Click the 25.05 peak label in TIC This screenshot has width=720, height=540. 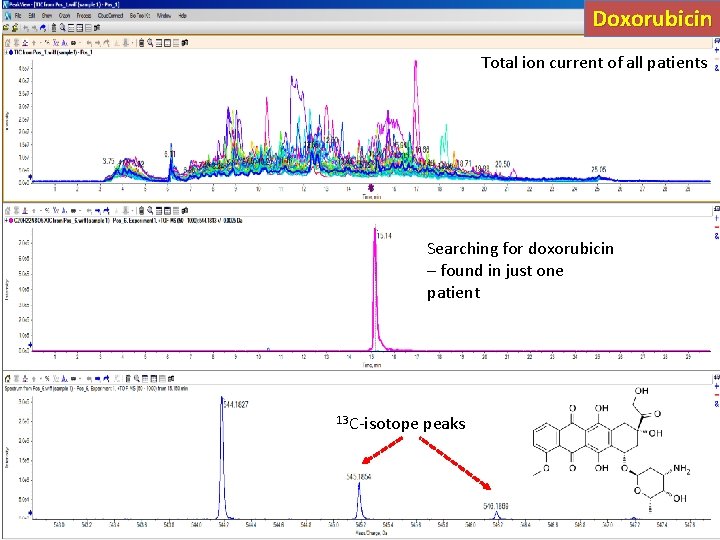(598, 169)
